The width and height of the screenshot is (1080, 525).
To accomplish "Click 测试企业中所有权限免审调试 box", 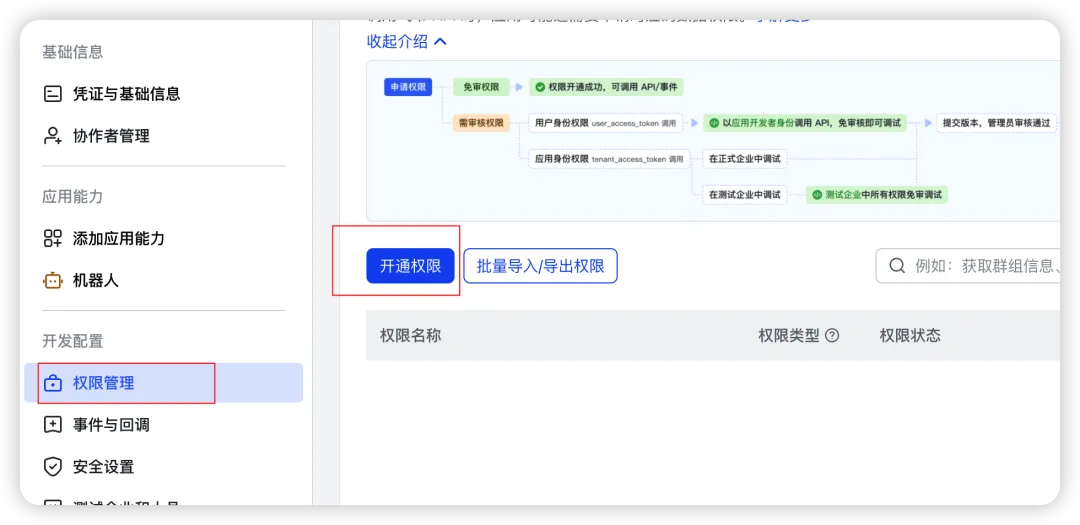I will tap(877, 195).
